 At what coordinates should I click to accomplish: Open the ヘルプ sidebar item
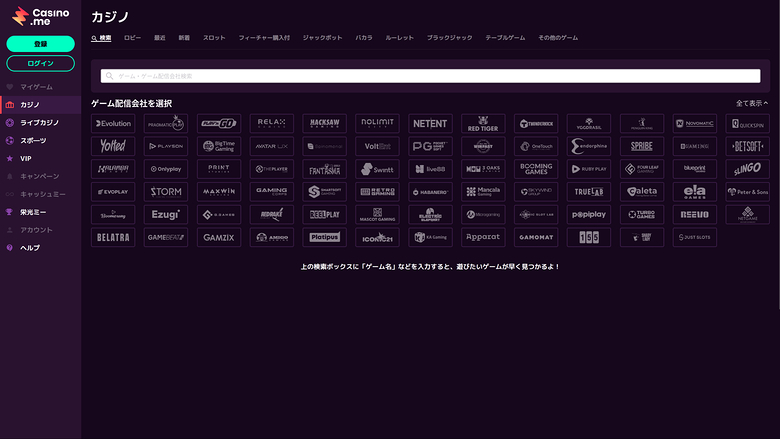(x=30, y=248)
